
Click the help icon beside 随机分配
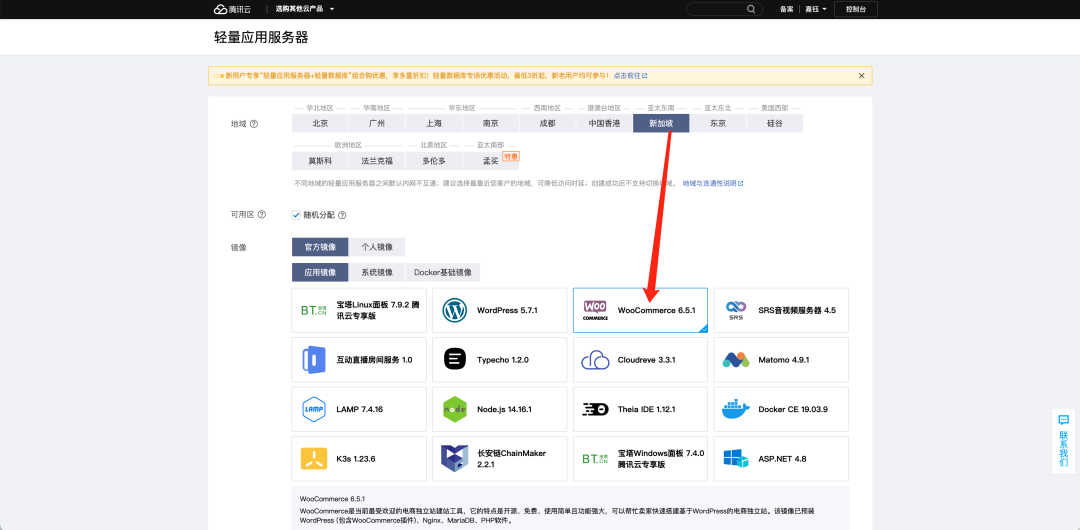pos(342,215)
